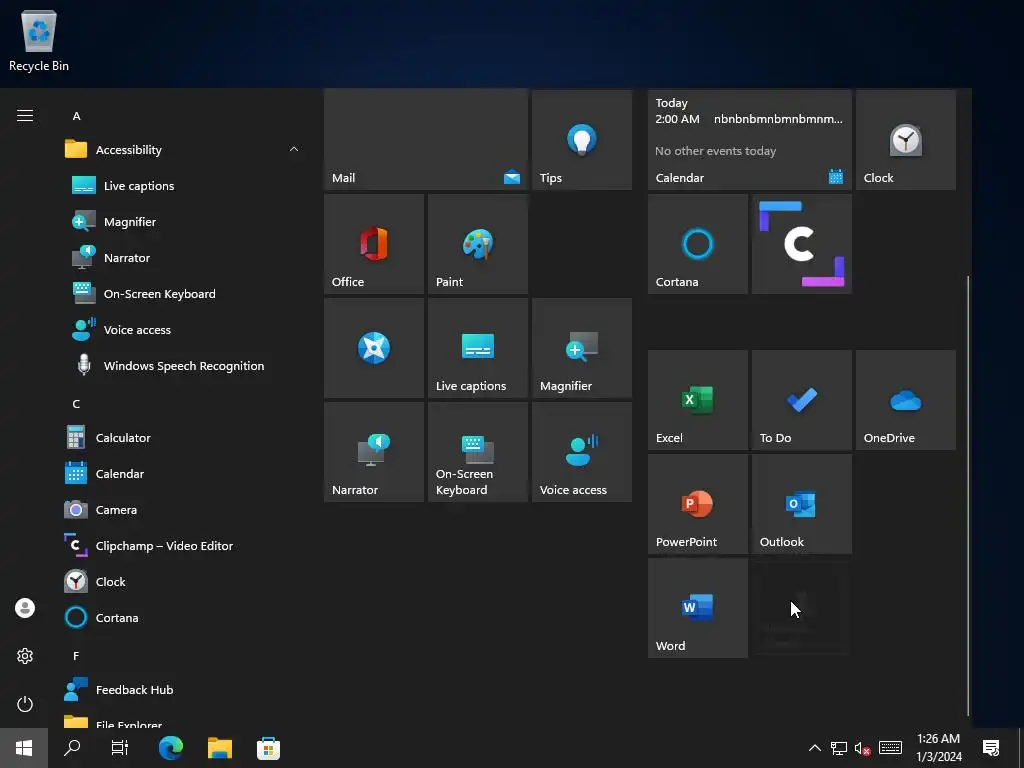Viewport: 1024px width, 768px height.
Task: Open Task View on the taskbar
Action: click(x=120, y=748)
